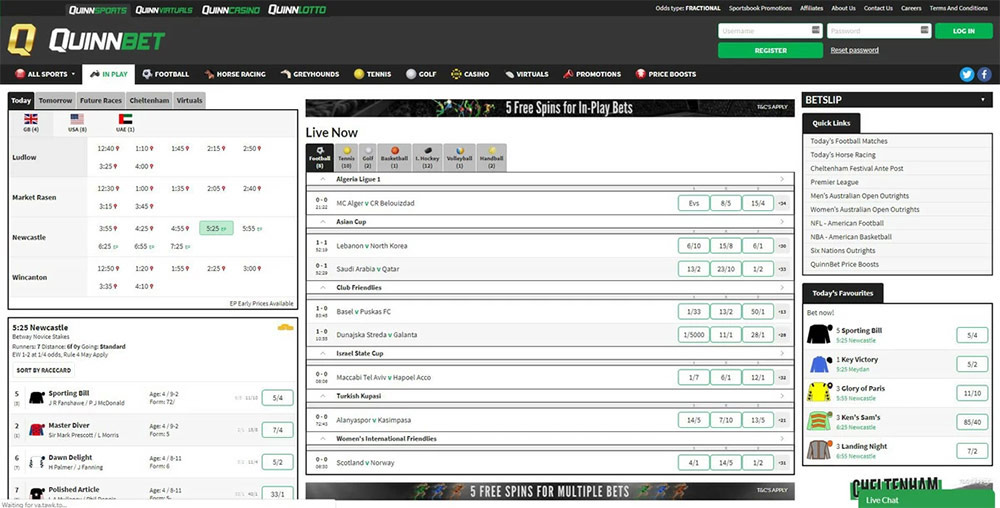Select the Volleyball live now tab

coord(459,157)
